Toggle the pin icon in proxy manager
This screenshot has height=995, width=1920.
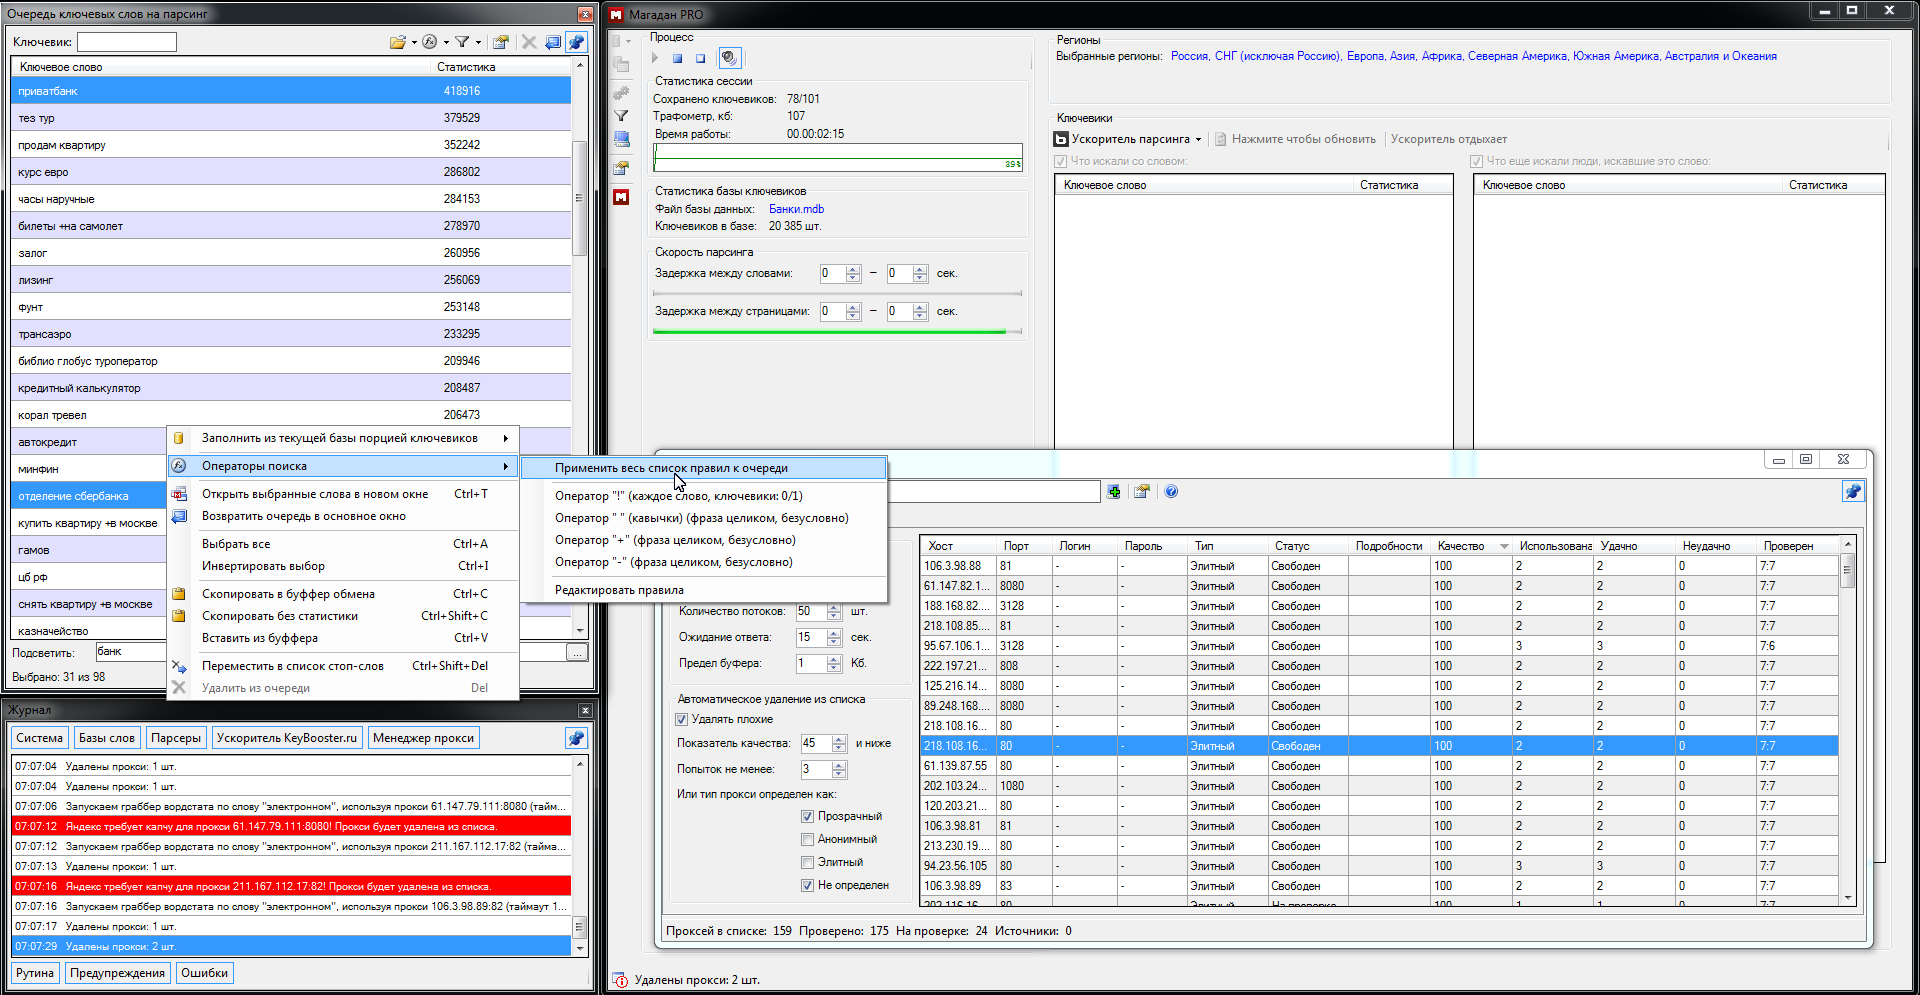tap(1853, 491)
